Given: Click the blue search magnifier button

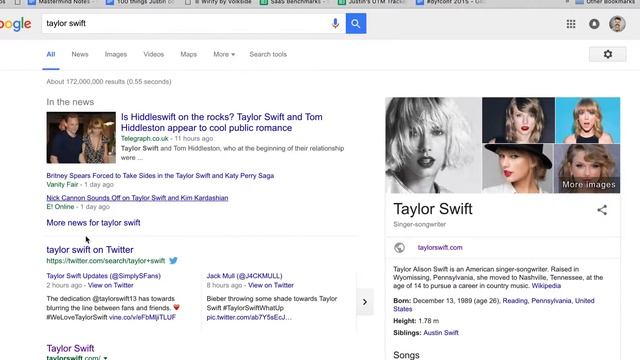Looking at the screenshot, I should coord(356,23).
